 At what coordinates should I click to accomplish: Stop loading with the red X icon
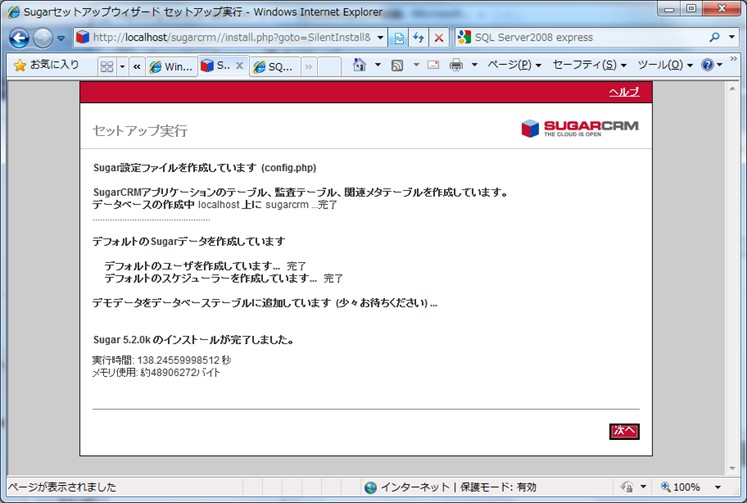click(439, 38)
